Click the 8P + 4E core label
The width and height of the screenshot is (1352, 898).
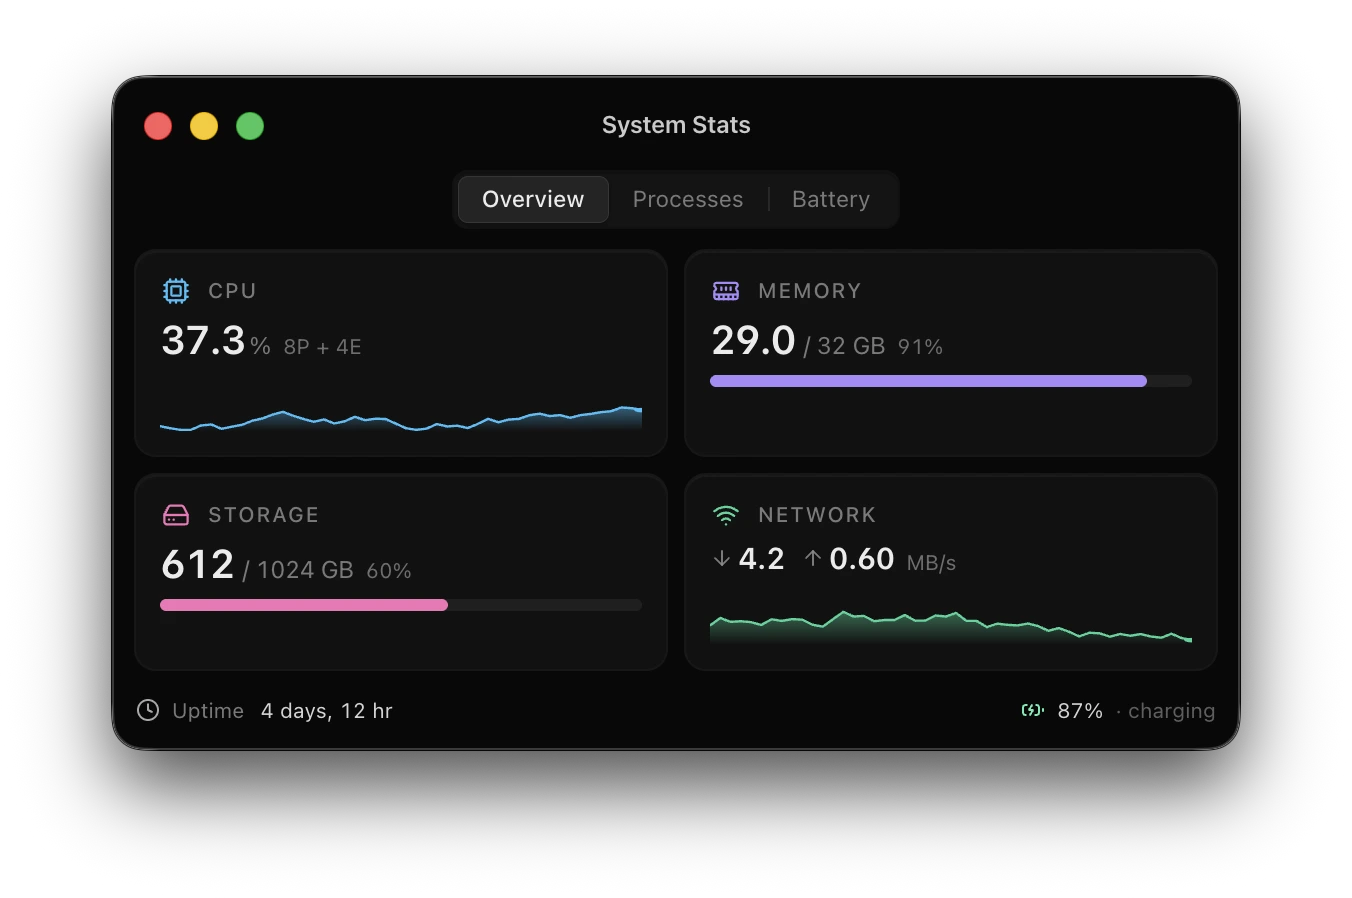point(322,347)
